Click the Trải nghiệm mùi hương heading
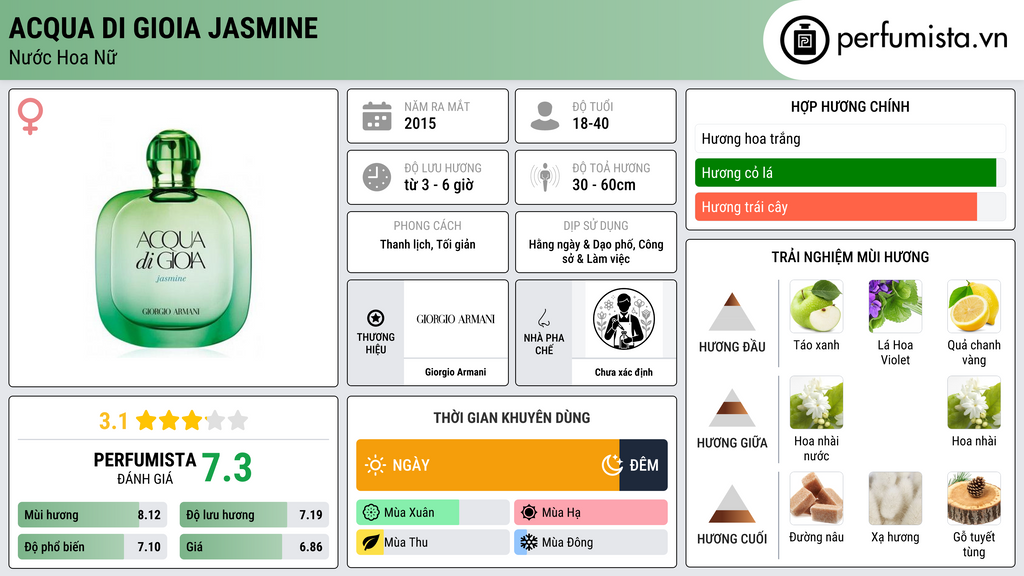 [x=850, y=257]
